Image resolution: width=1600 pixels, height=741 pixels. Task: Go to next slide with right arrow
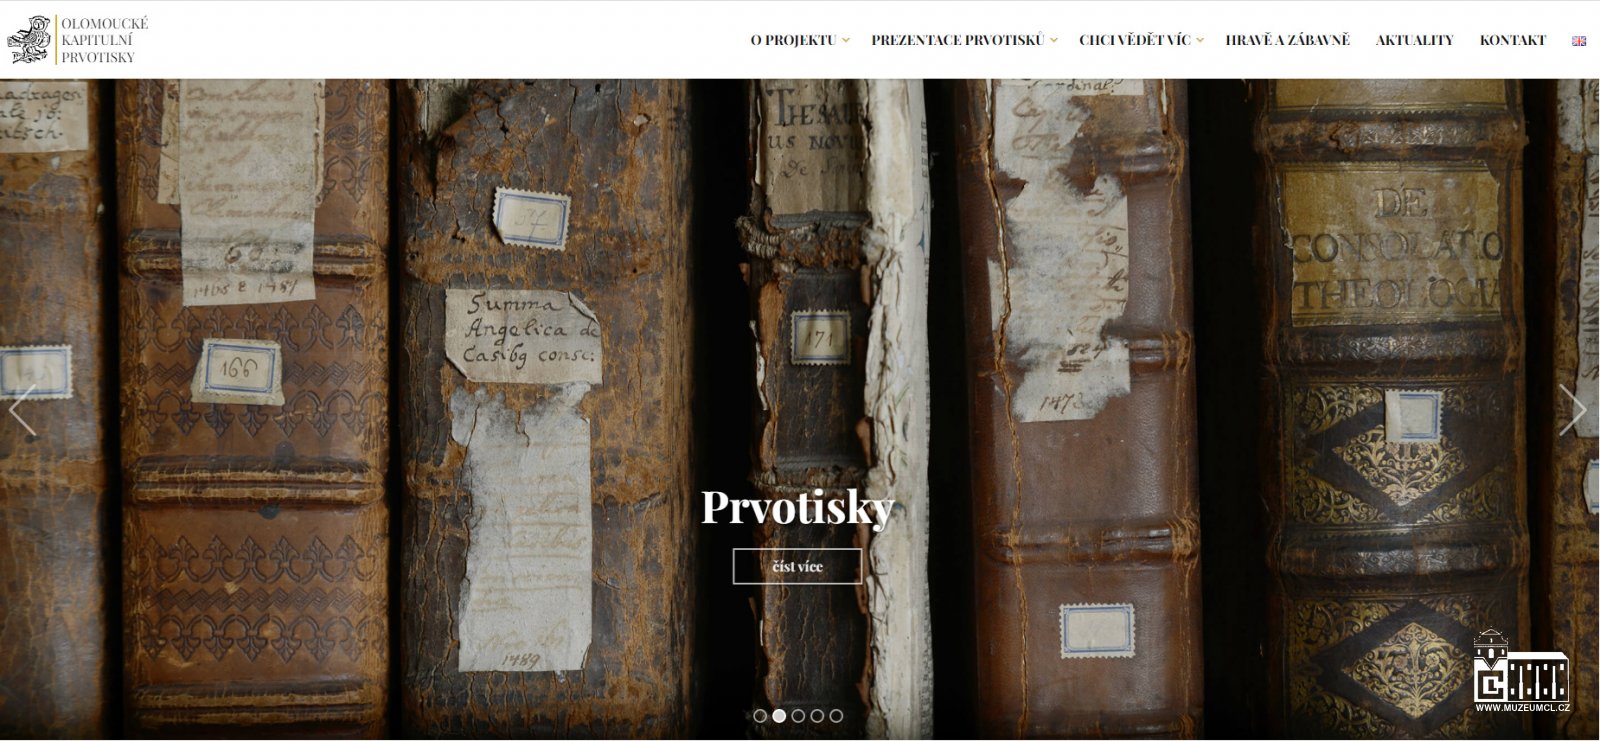(x=1573, y=410)
